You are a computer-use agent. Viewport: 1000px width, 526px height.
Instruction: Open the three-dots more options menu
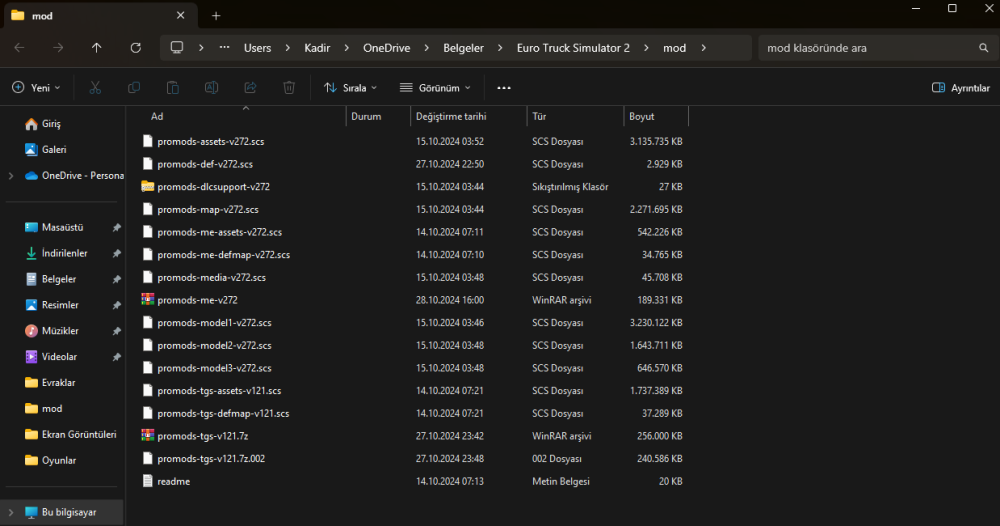coord(504,88)
